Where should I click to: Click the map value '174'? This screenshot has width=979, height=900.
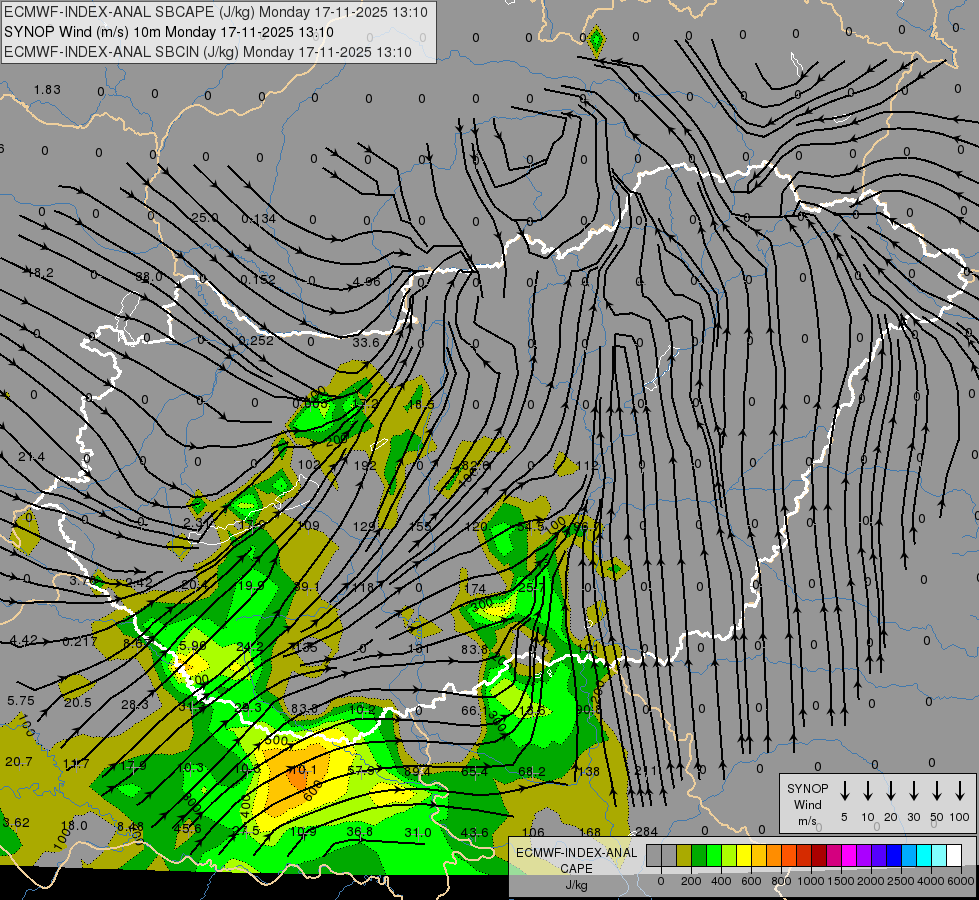coord(475,588)
